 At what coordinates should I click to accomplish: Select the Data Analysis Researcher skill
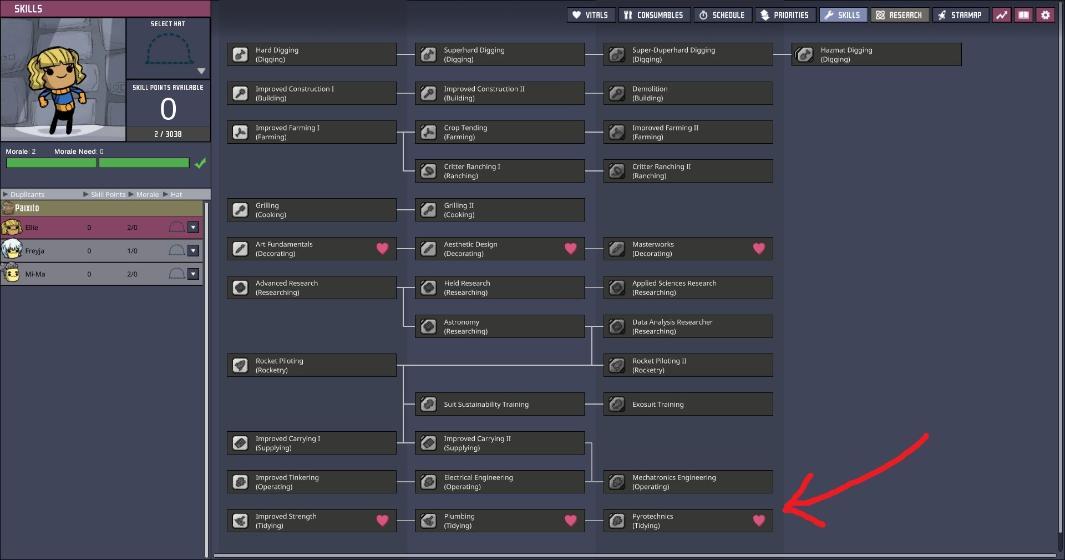pyautogui.click(x=688, y=326)
